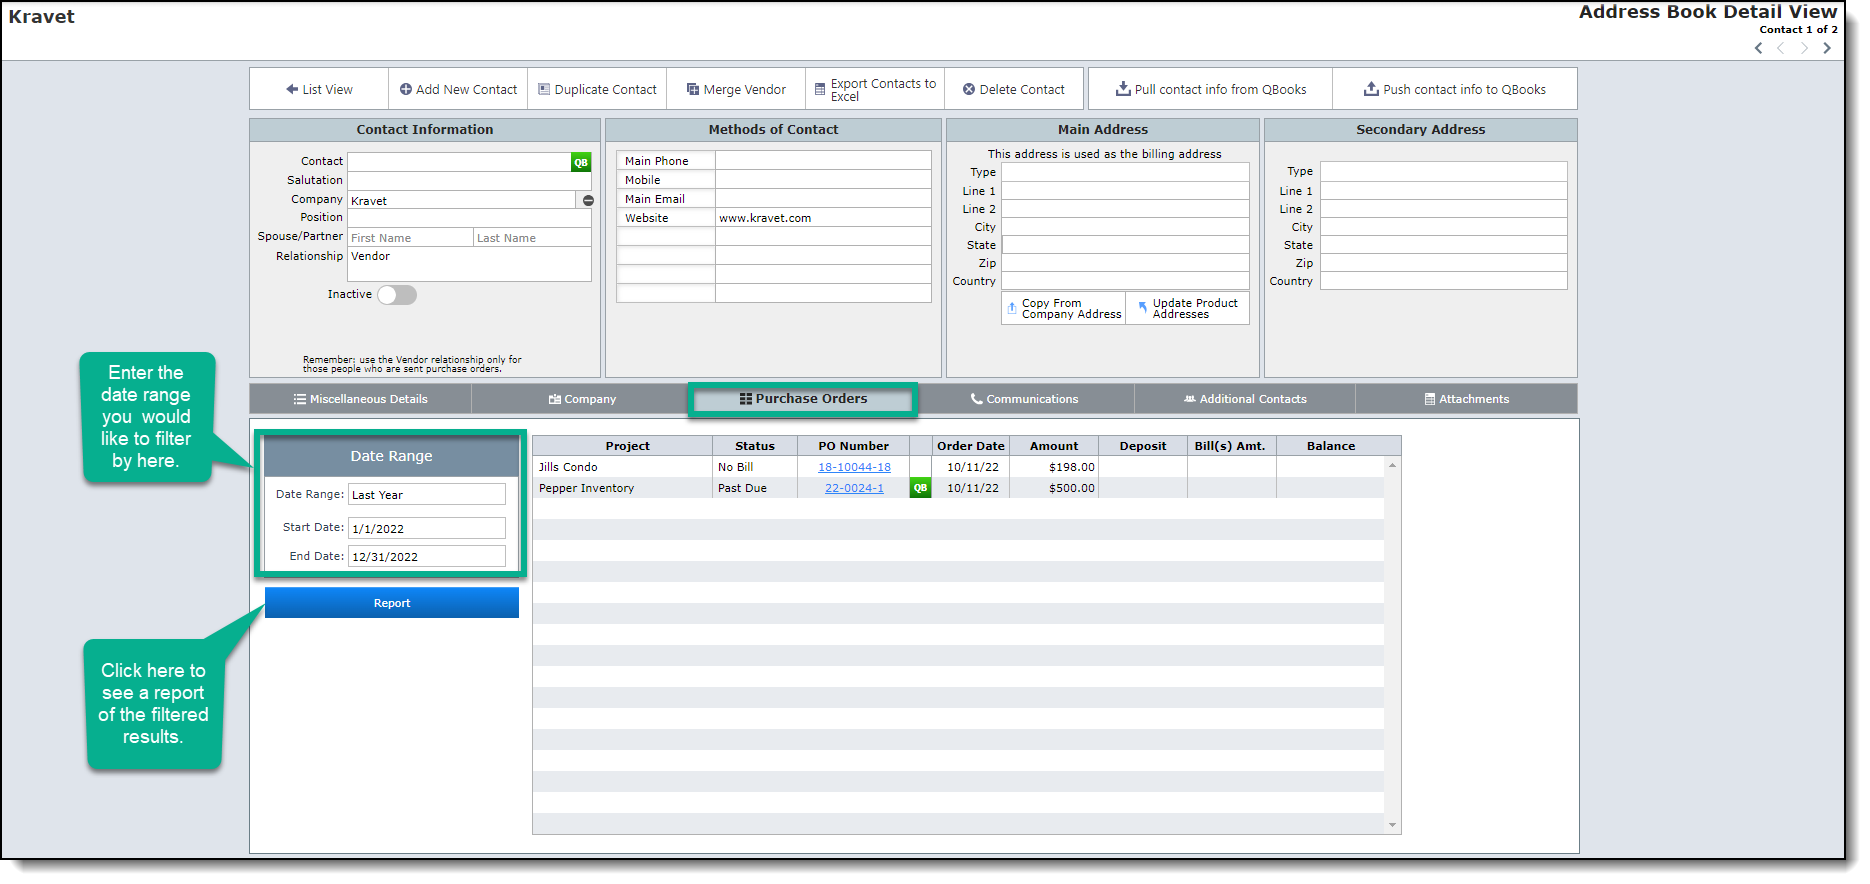
Task: Click the green QB icon on Pepper Inventory row
Action: pyautogui.click(x=920, y=488)
